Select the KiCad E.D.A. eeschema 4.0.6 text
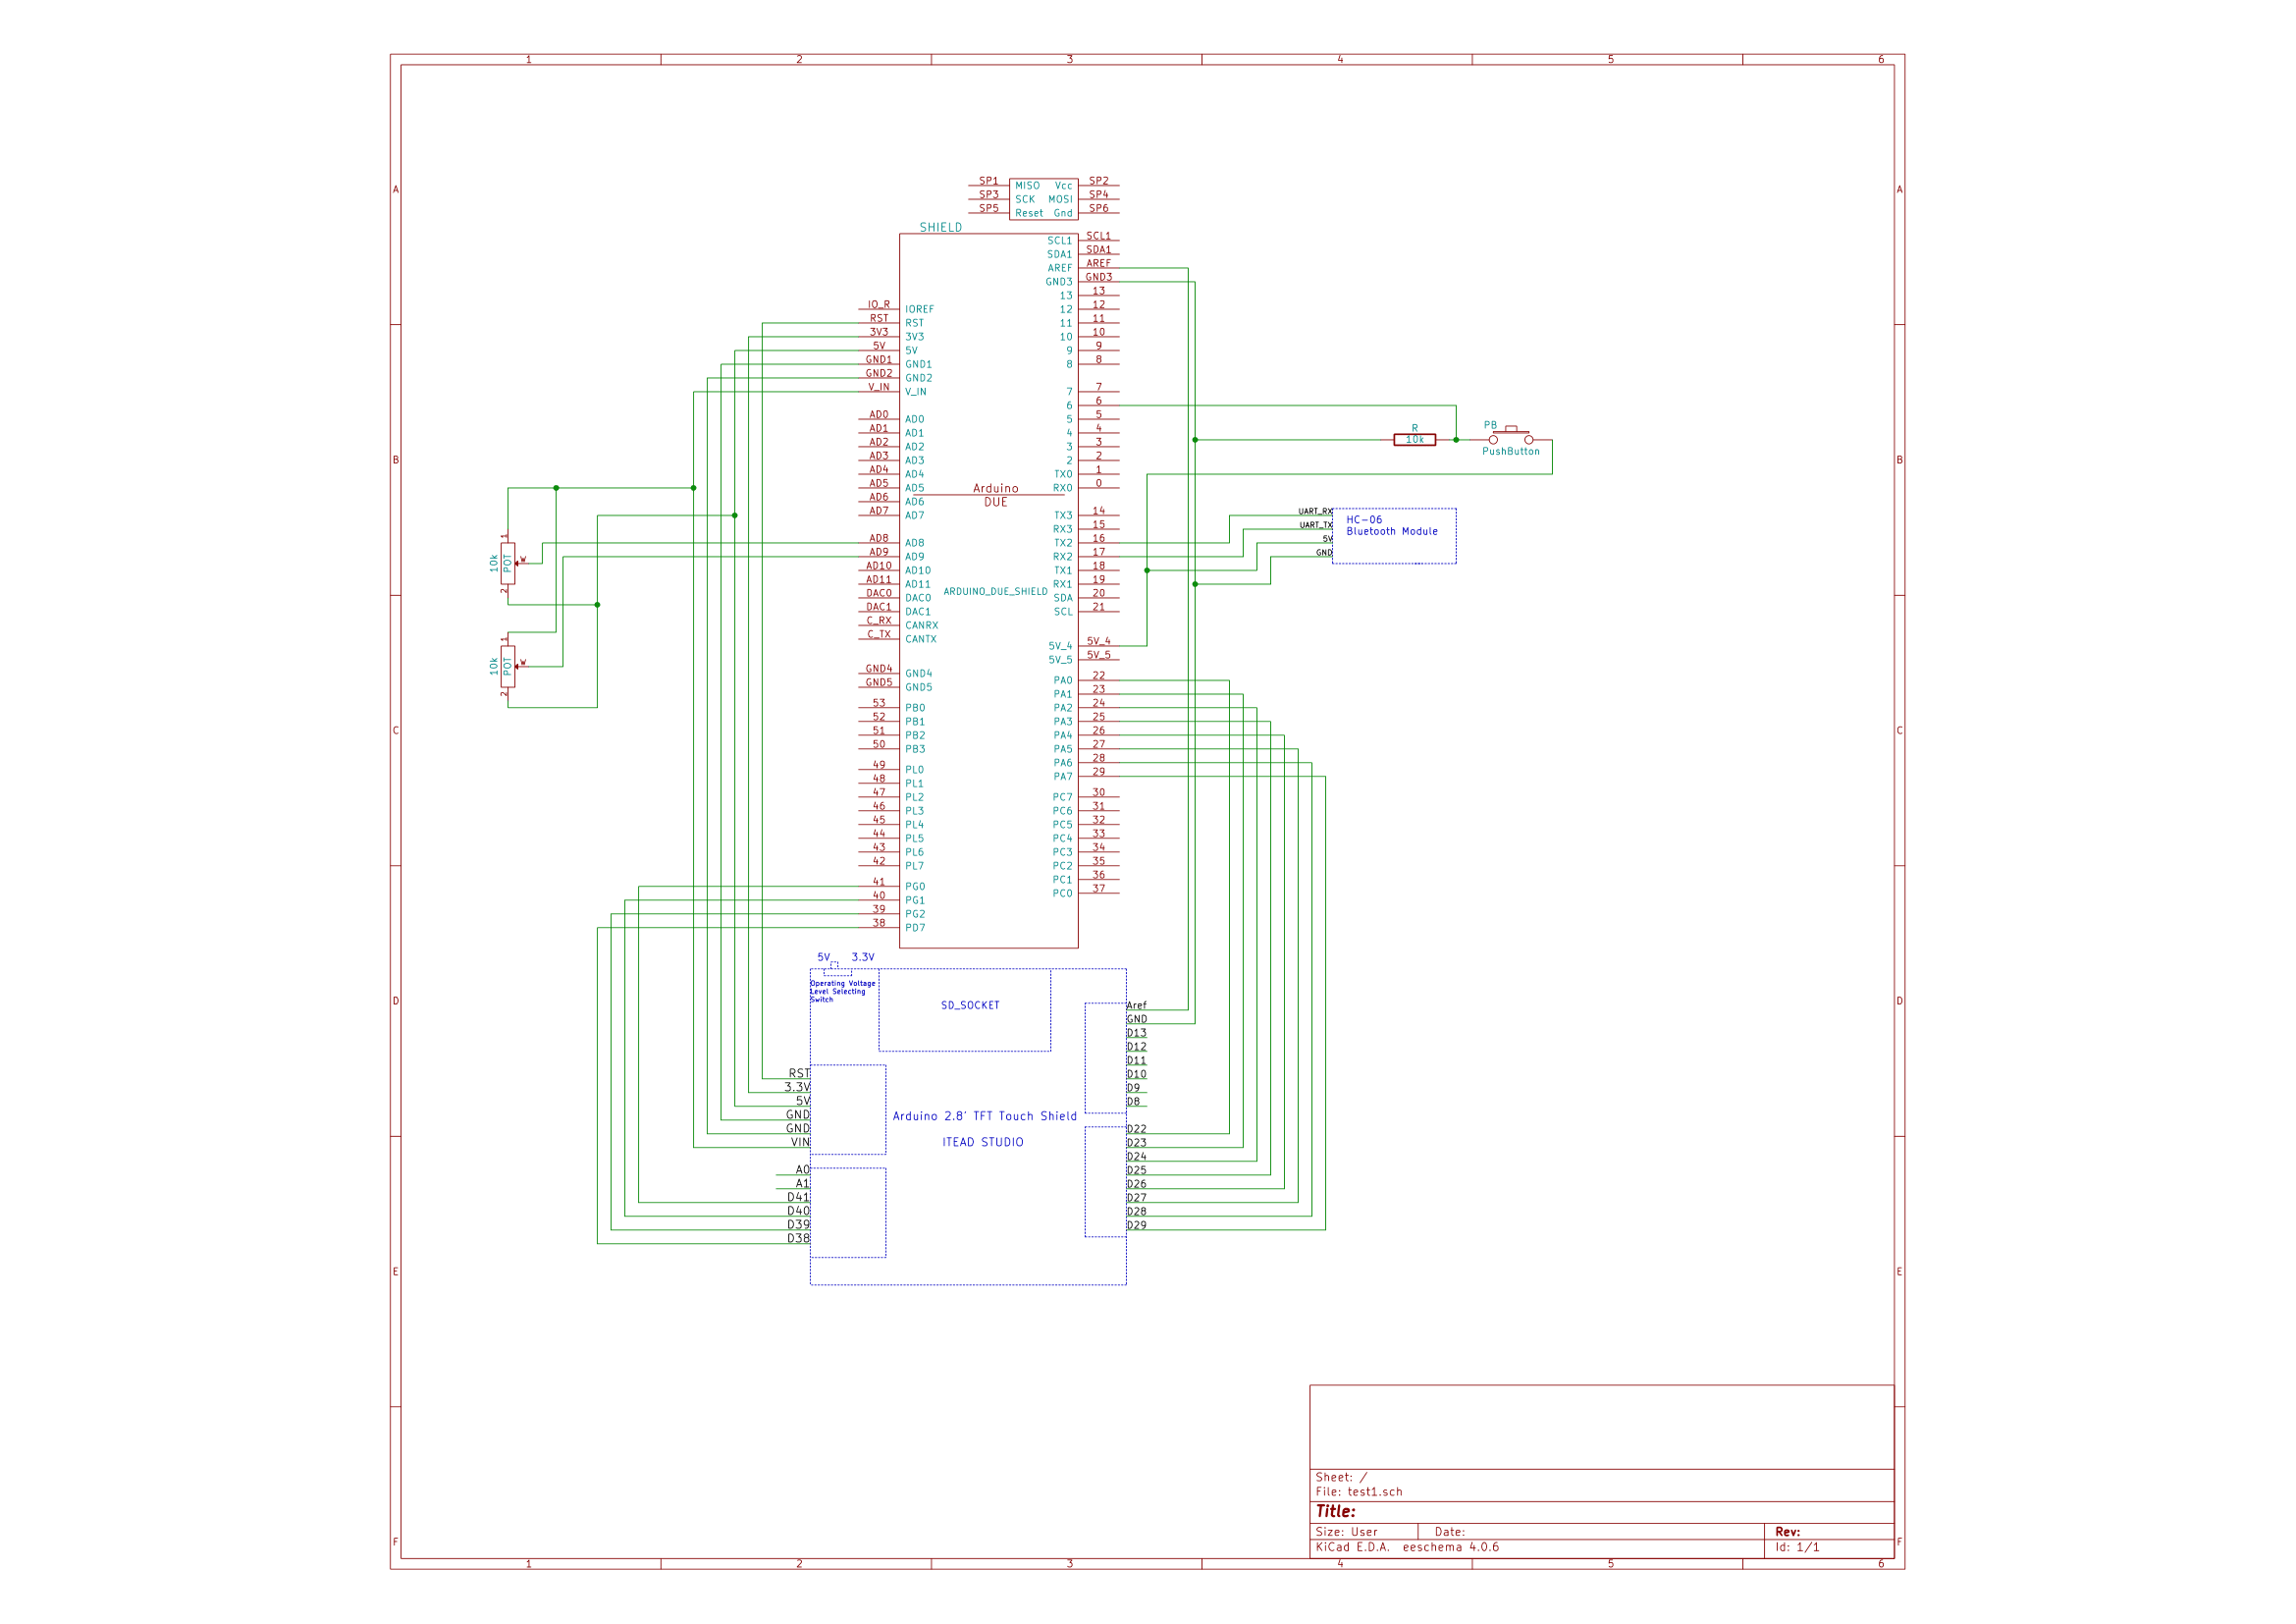Screen dimensions: 2296x1624 pyautogui.click(x=1407, y=1548)
